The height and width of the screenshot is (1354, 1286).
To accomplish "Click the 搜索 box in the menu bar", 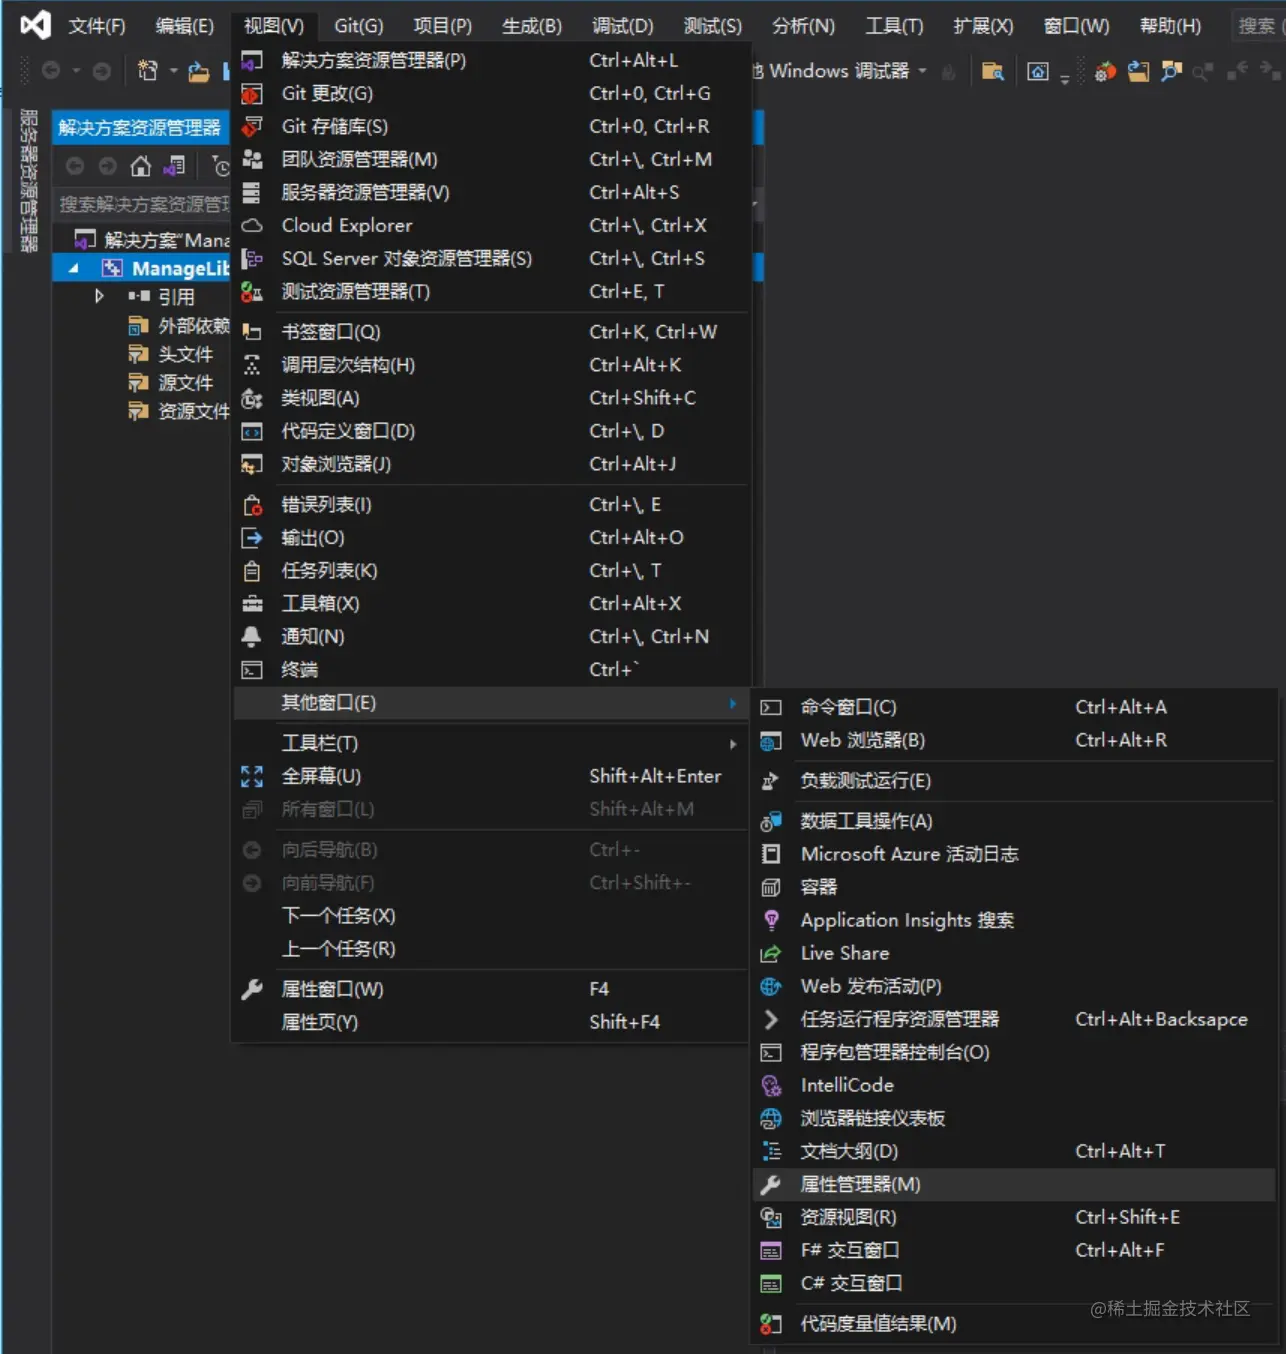I will [1257, 26].
